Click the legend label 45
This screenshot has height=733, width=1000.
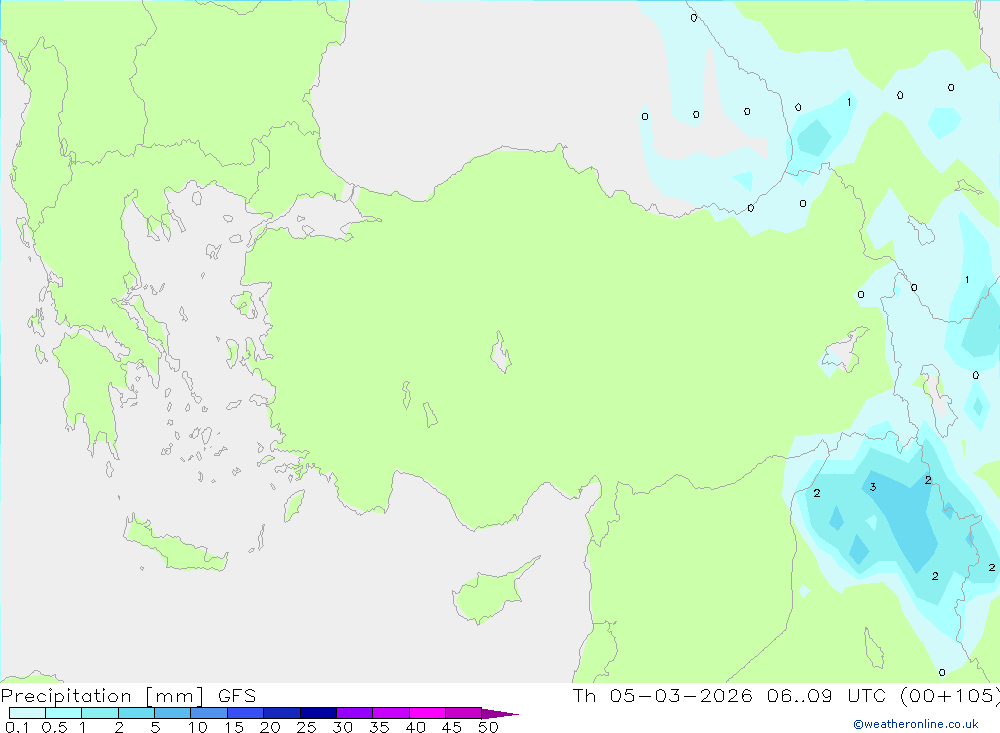[x=452, y=727]
